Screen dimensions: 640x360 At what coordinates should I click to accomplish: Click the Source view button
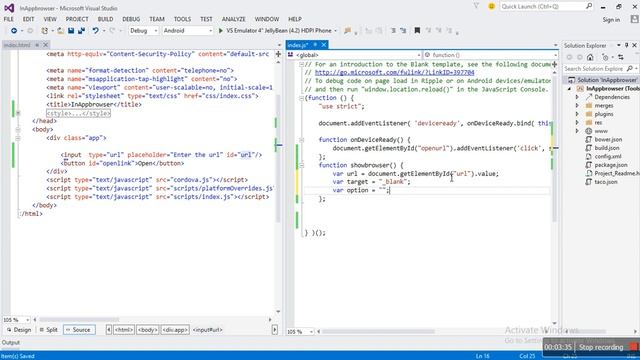[79, 330]
